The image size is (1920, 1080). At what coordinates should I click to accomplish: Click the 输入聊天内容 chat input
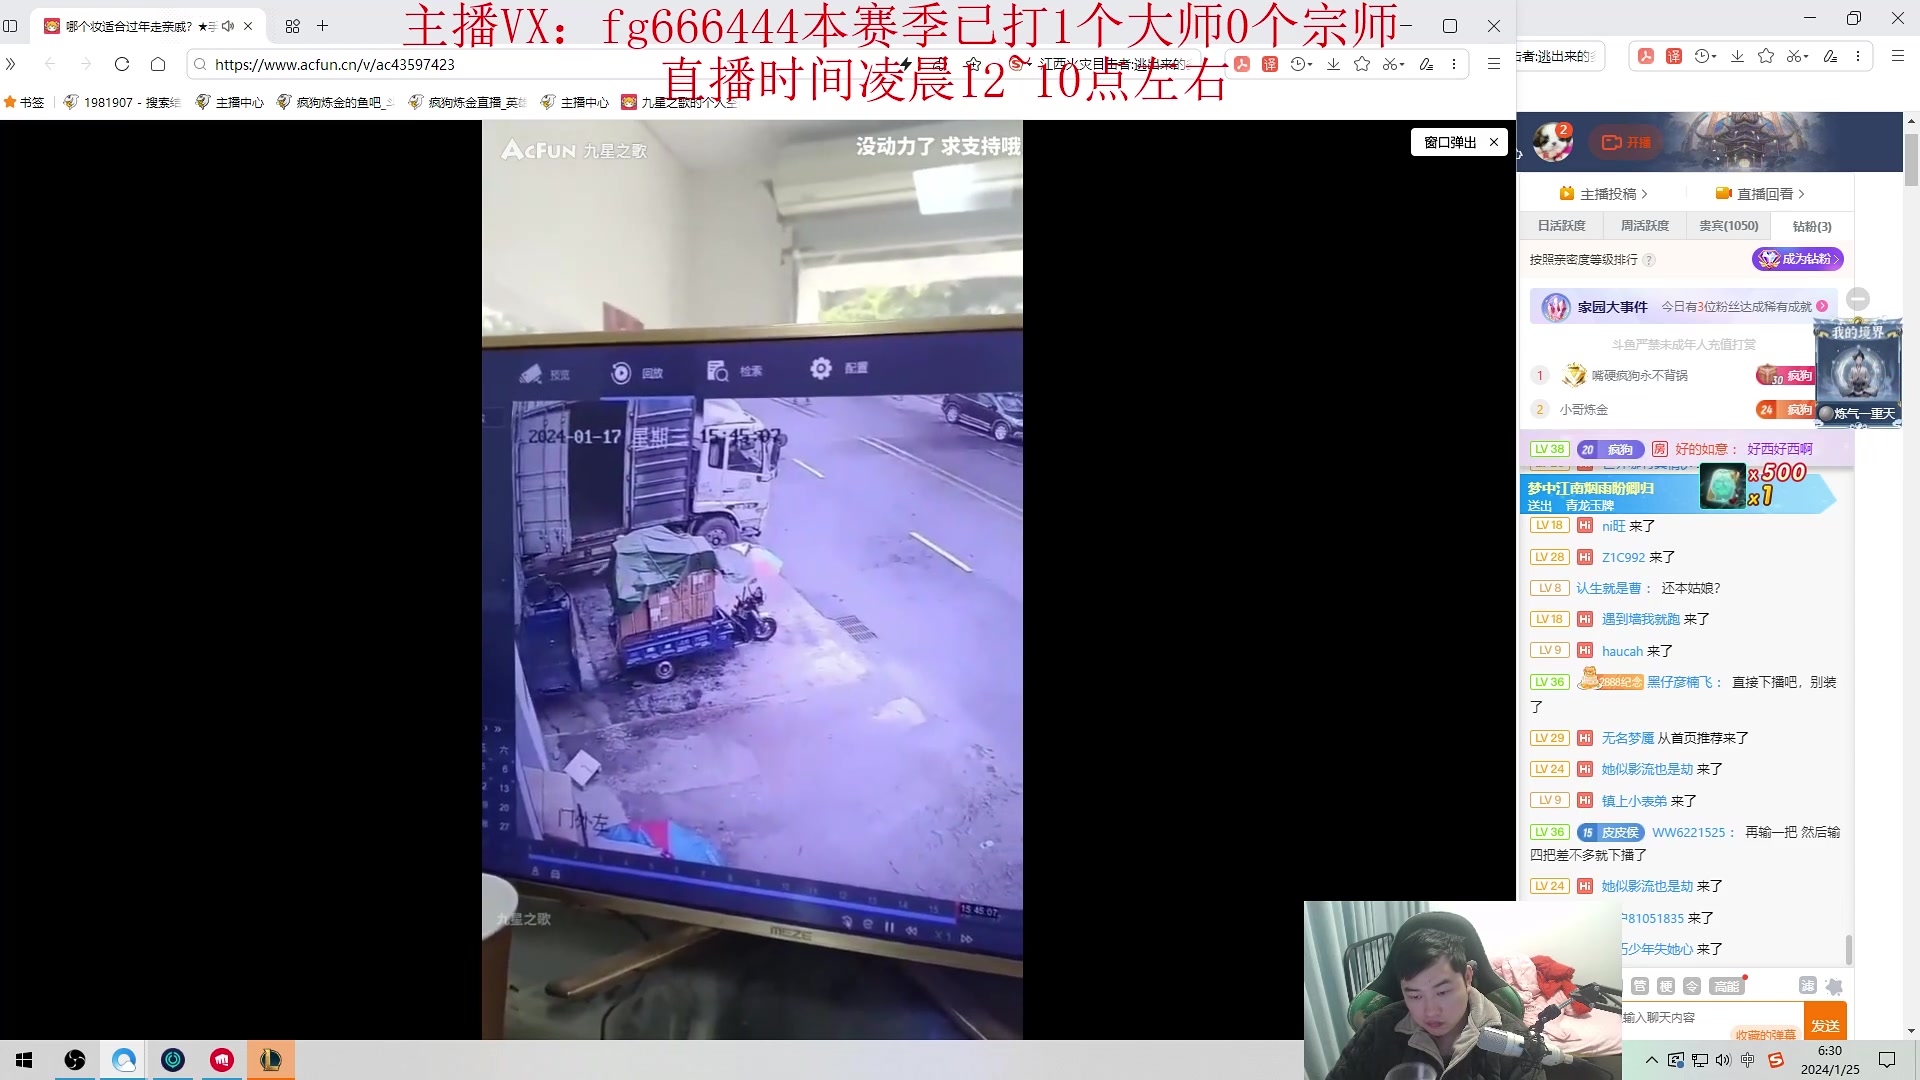tap(1710, 1017)
